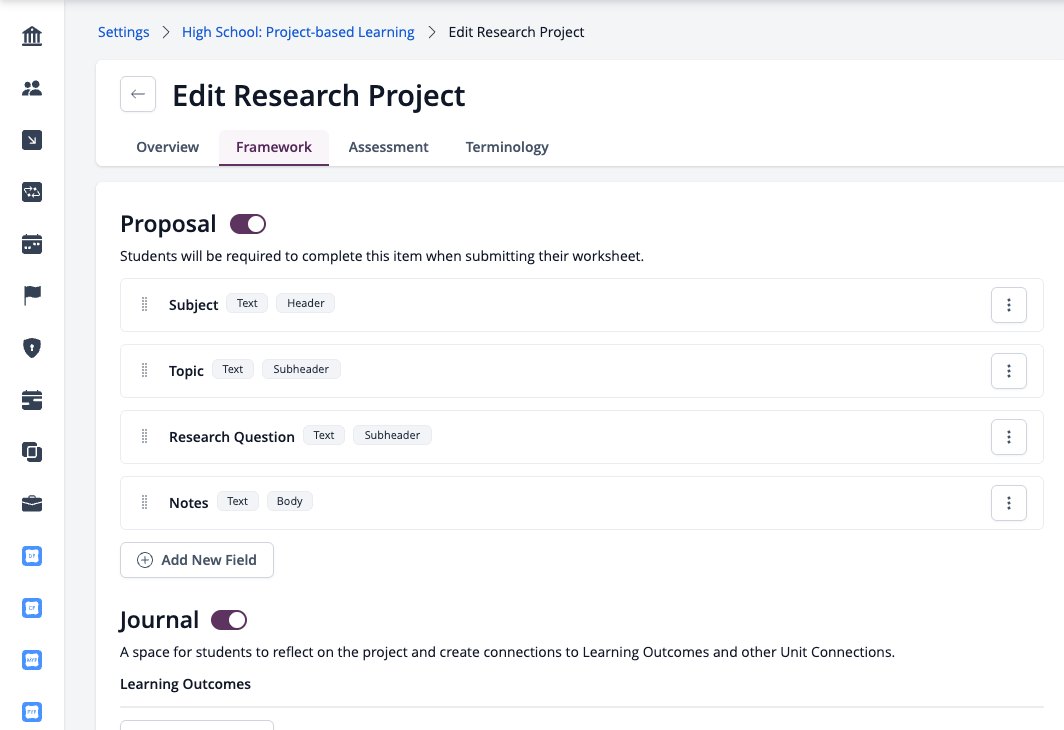Switch to the Assessment tab
The height and width of the screenshot is (730, 1064).
(388, 147)
